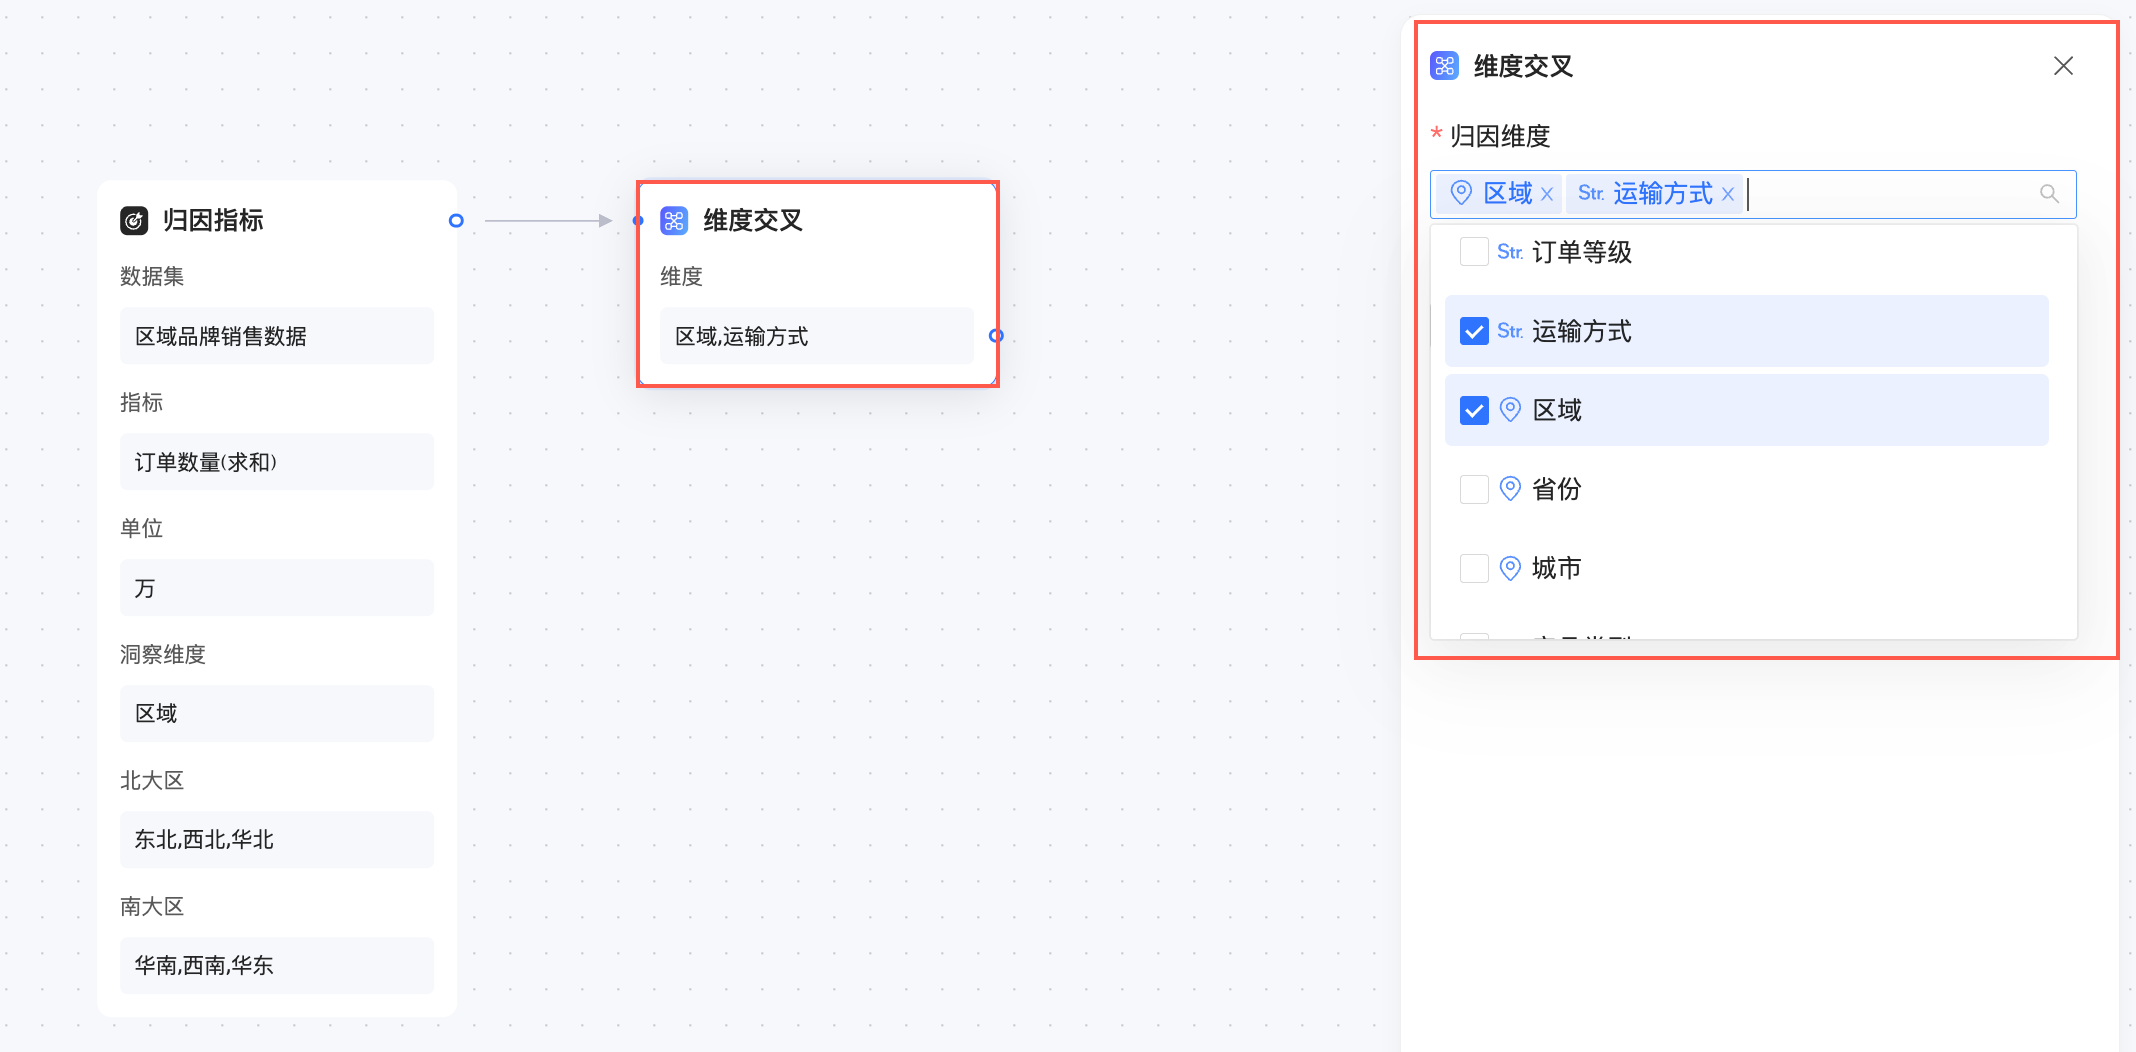
Task: Click the Str type icon beside 订单等级
Action: pos(1510,252)
